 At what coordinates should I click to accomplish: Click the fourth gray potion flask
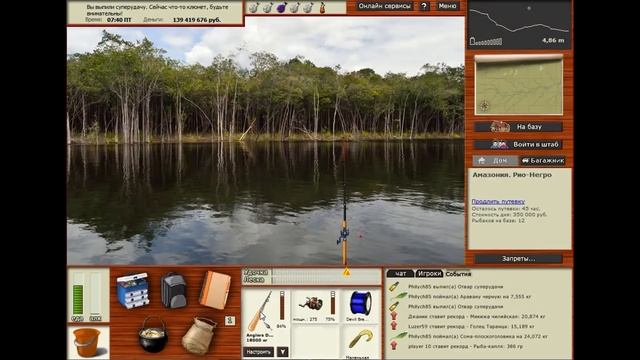[295, 7]
